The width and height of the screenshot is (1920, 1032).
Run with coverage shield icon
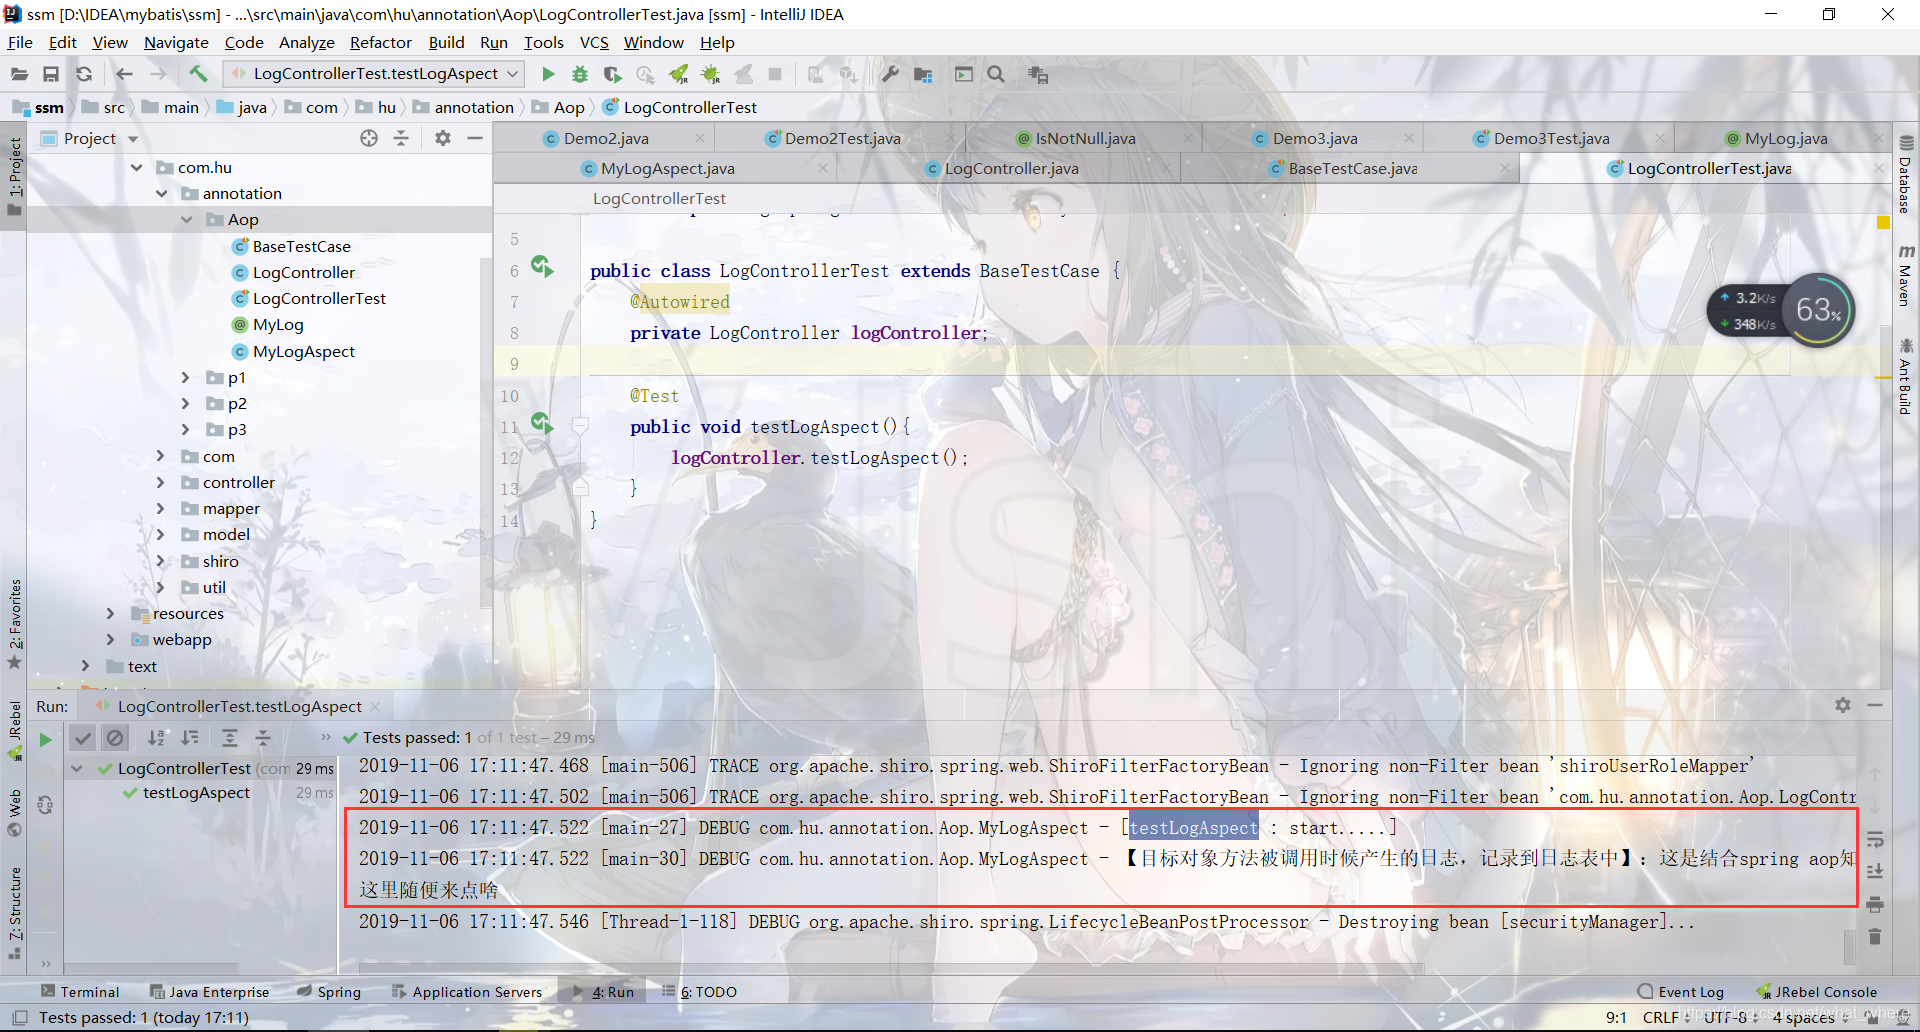click(612, 74)
